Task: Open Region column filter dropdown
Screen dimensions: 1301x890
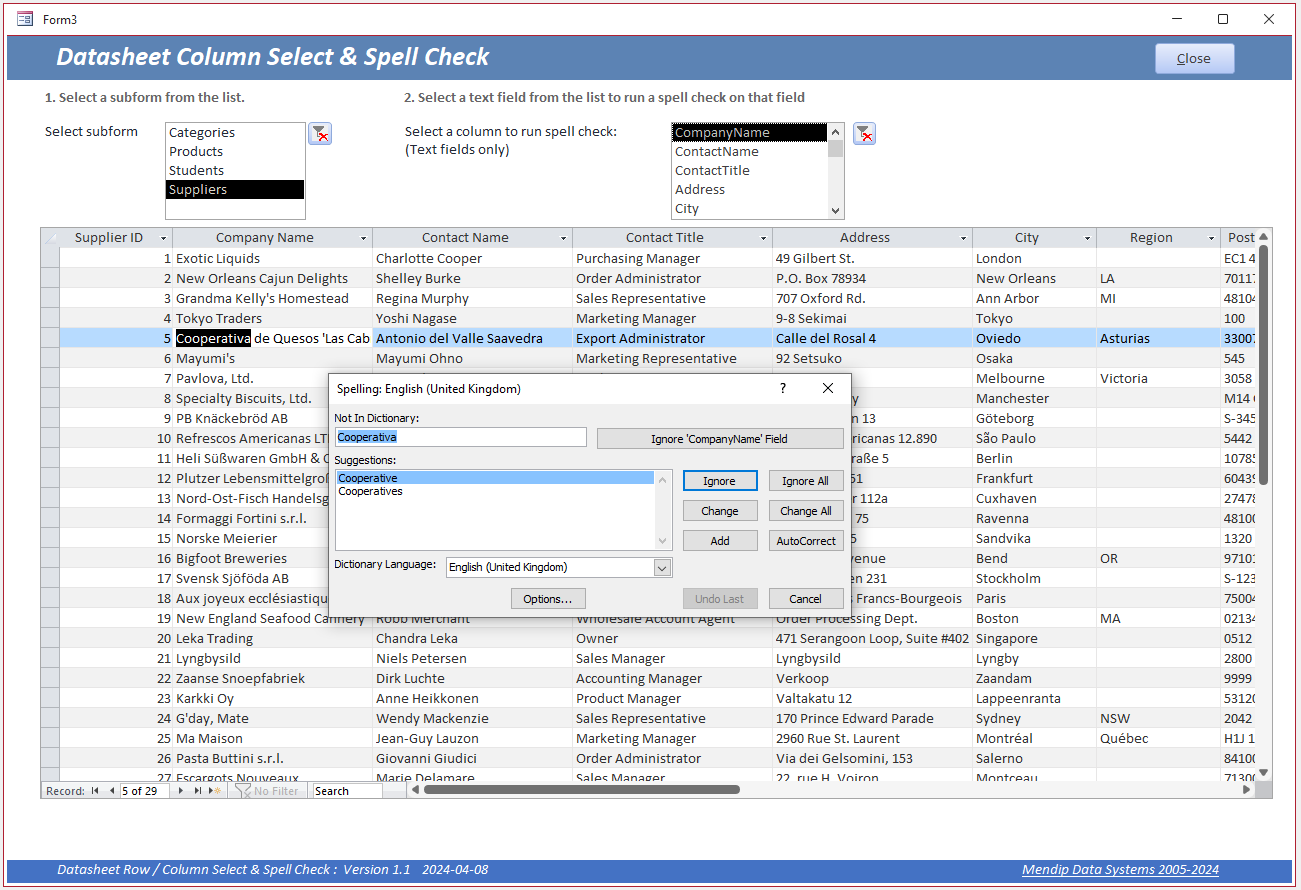Action: tap(1212, 238)
